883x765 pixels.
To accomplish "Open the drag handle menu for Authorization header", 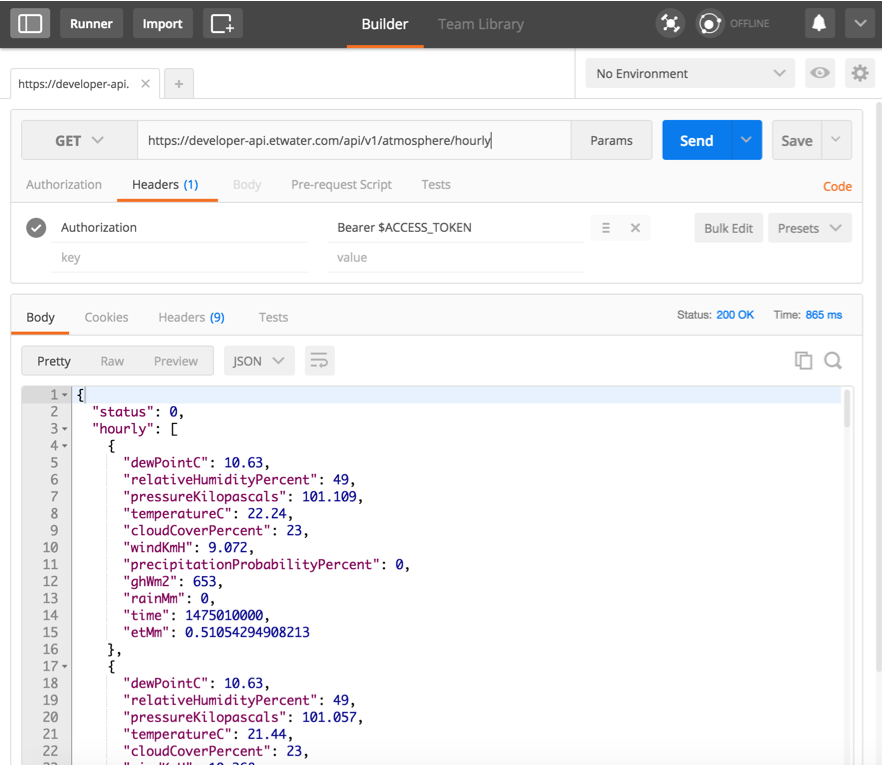I will [606, 228].
